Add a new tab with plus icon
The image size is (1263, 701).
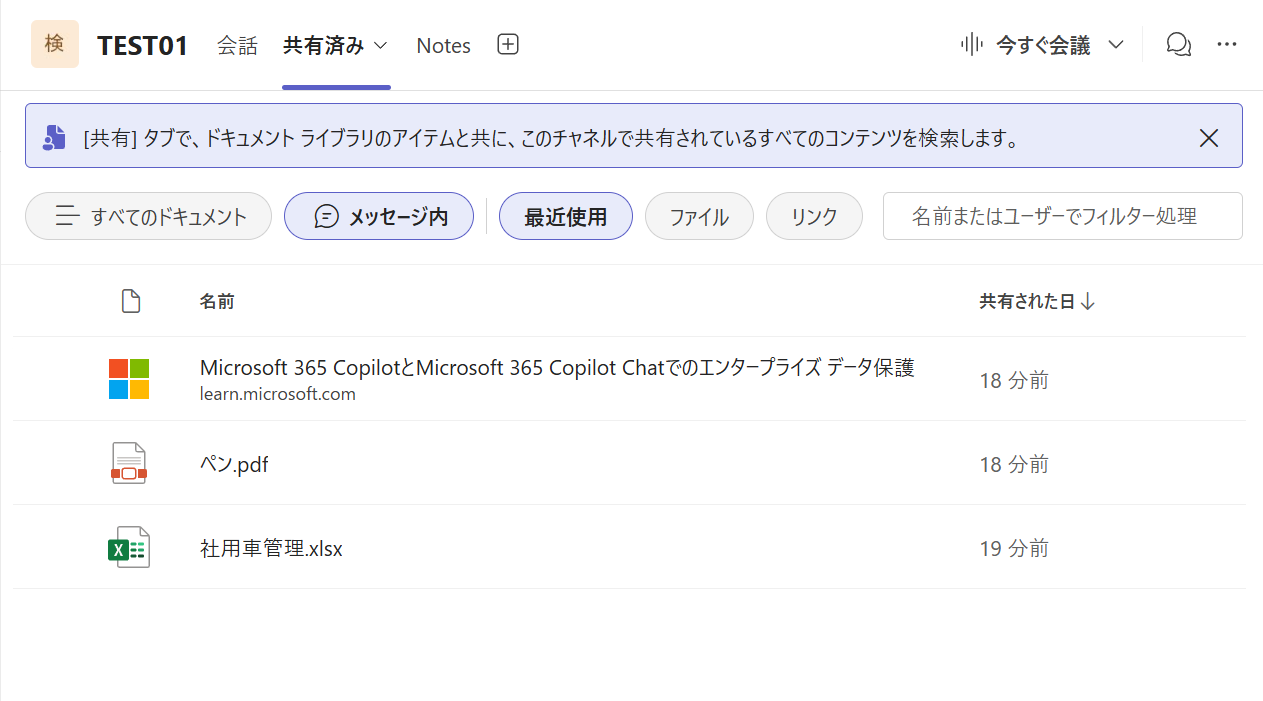(508, 45)
